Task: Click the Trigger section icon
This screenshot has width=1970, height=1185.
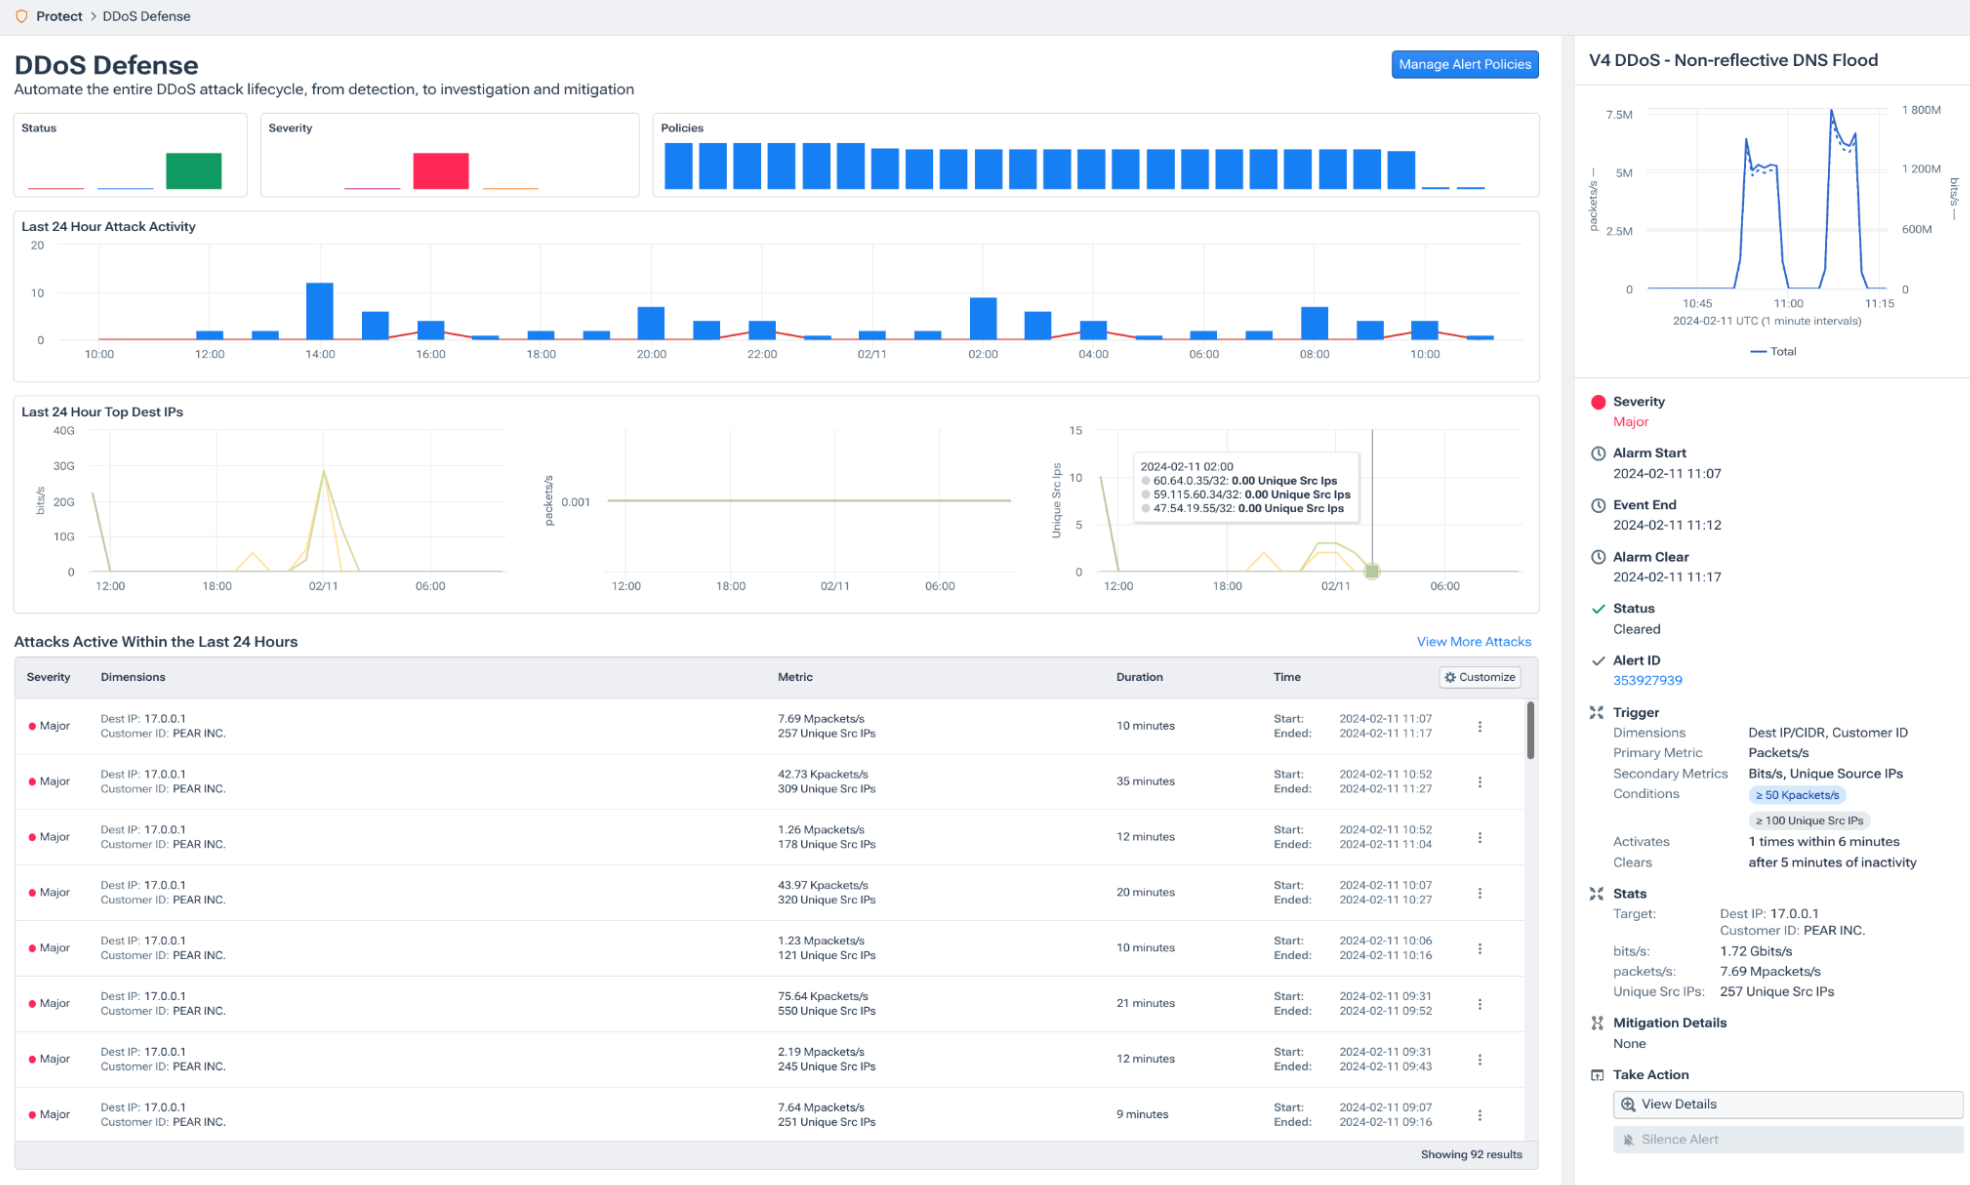Action: click(x=1597, y=712)
